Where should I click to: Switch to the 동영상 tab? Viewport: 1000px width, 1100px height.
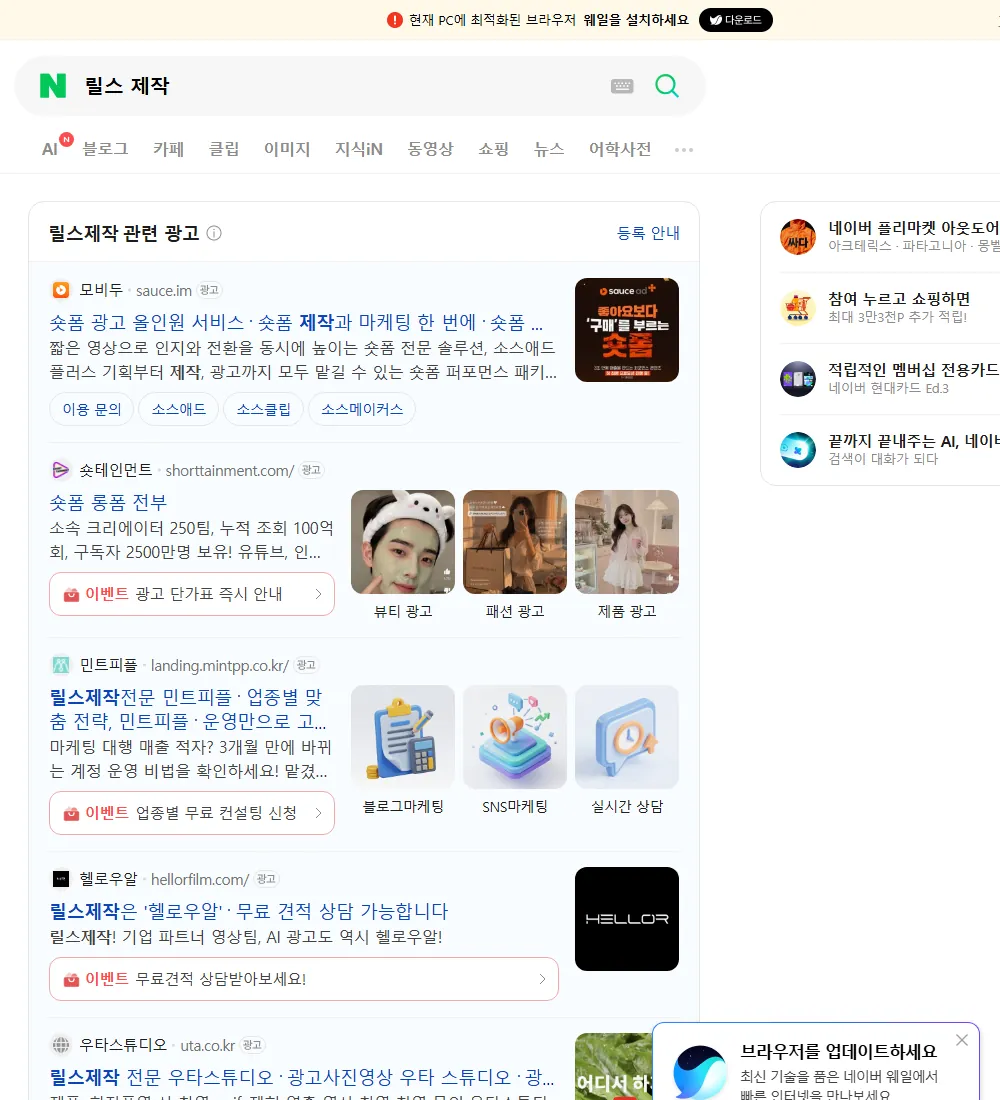click(x=430, y=149)
